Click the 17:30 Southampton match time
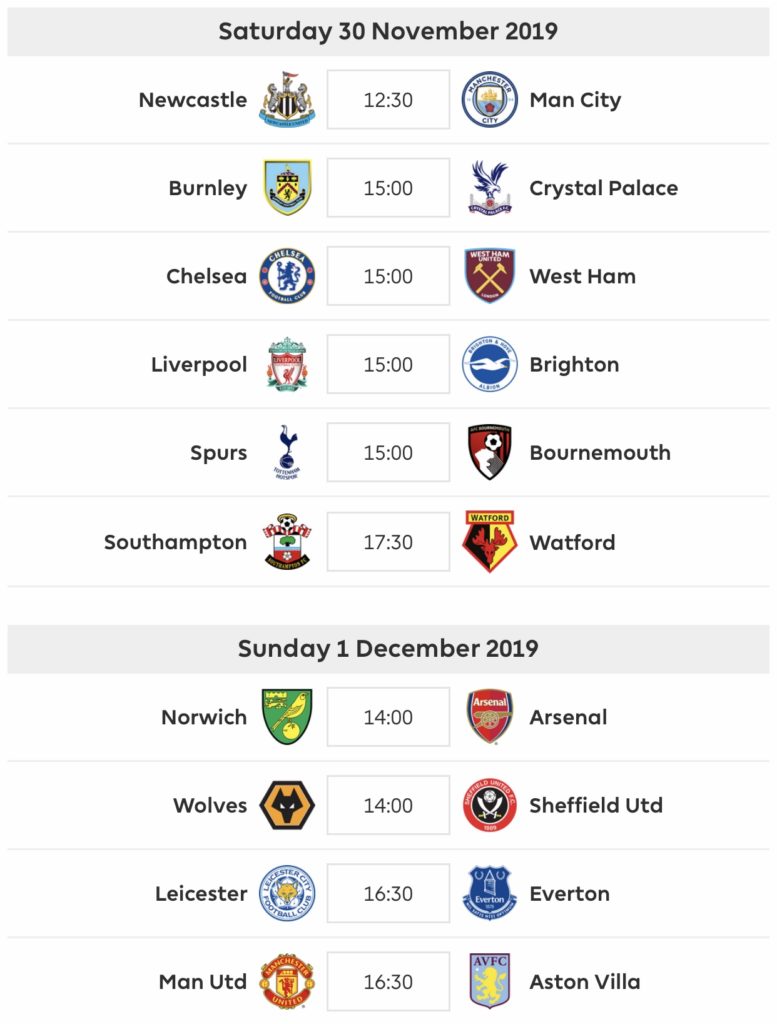 388,541
